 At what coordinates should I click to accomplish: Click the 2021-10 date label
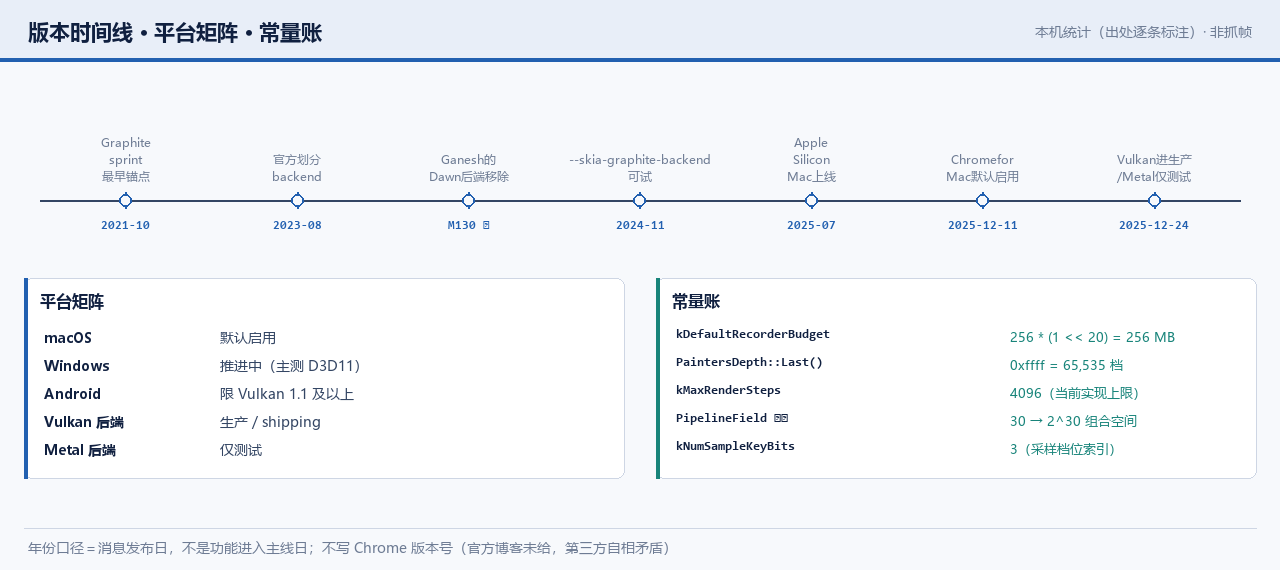pyautogui.click(x=125, y=225)
